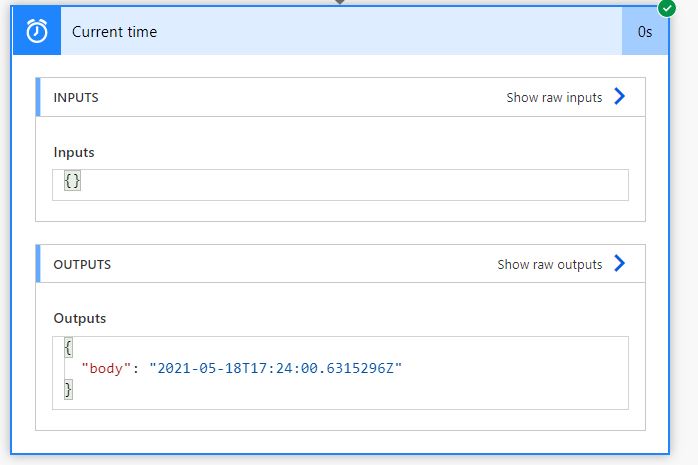Click the closing brace in the Outputs JSON
The image size is (698, 465).
pyautogui.click(x=68, y=389)
